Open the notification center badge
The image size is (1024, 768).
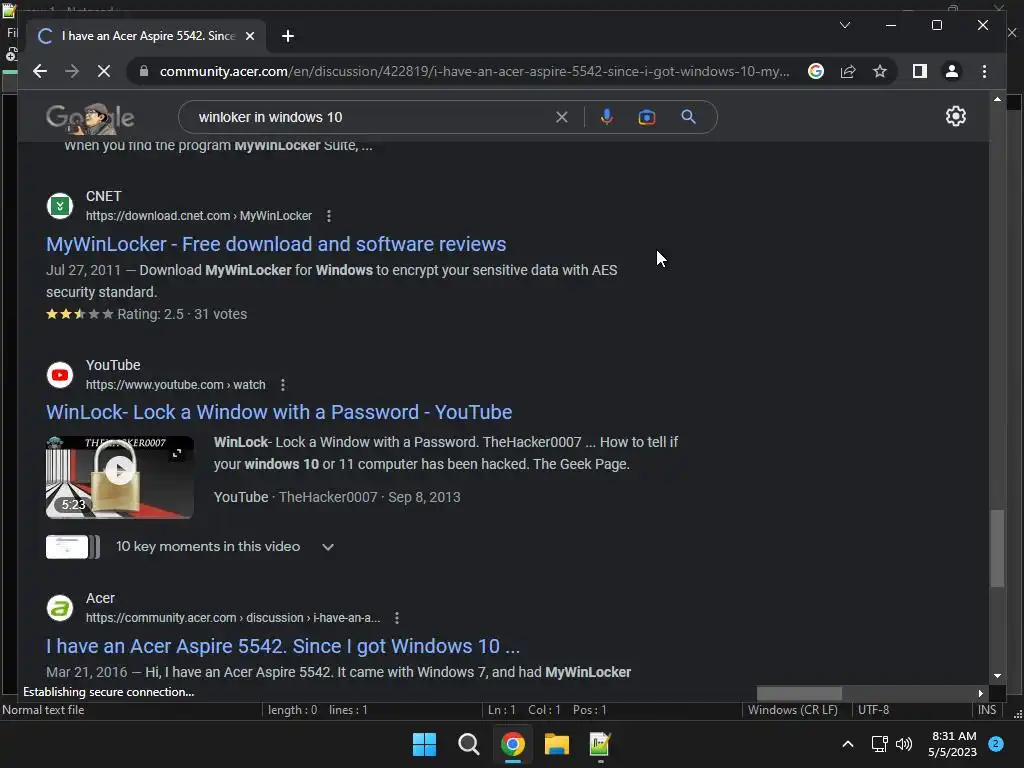coord(996,744)
